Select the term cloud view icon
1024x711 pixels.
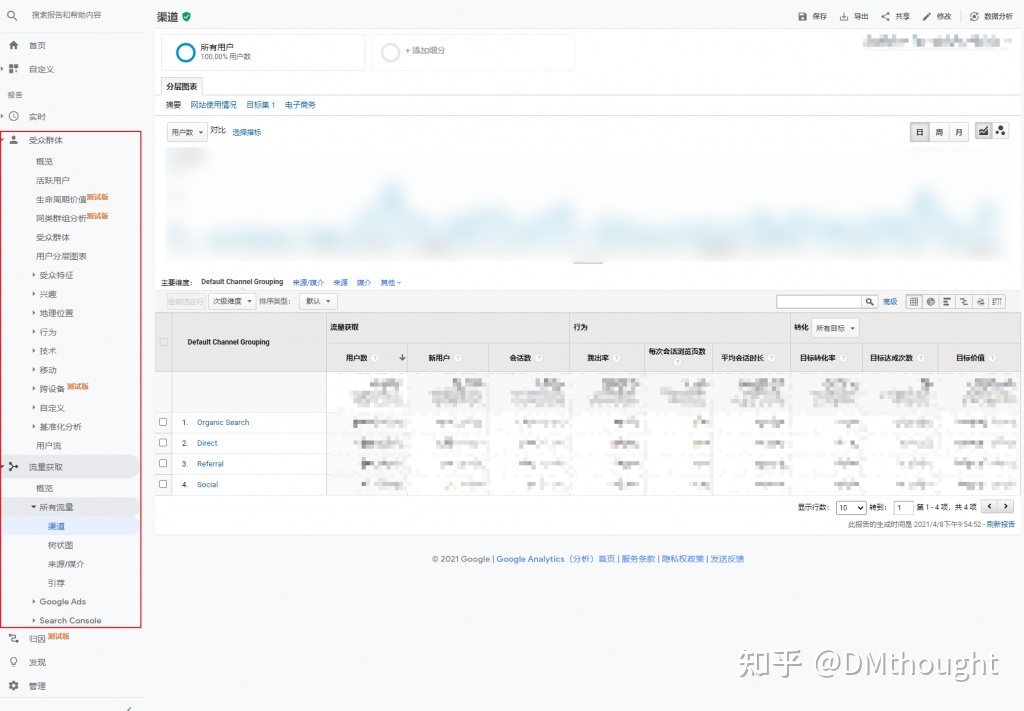point(980,302)
